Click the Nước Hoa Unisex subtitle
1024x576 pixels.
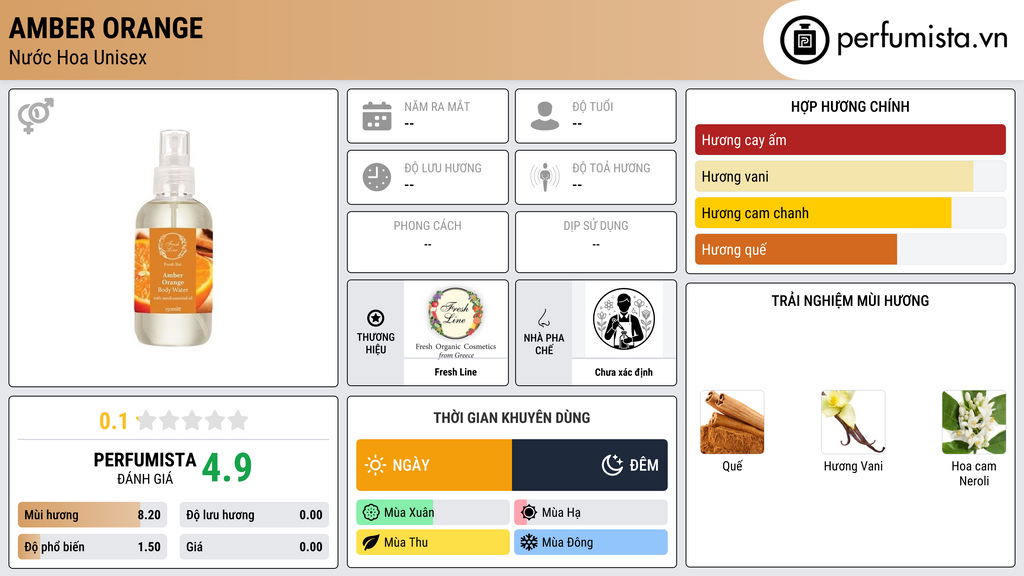78,57
